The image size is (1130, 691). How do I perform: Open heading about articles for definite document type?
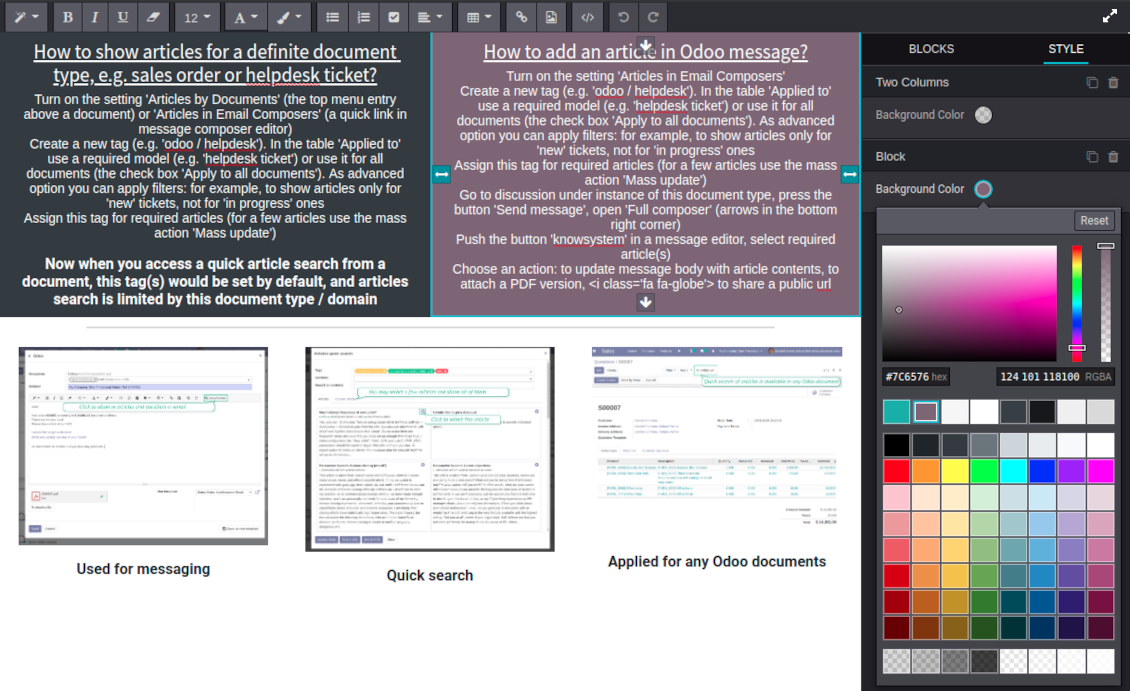tap(215, 63)
